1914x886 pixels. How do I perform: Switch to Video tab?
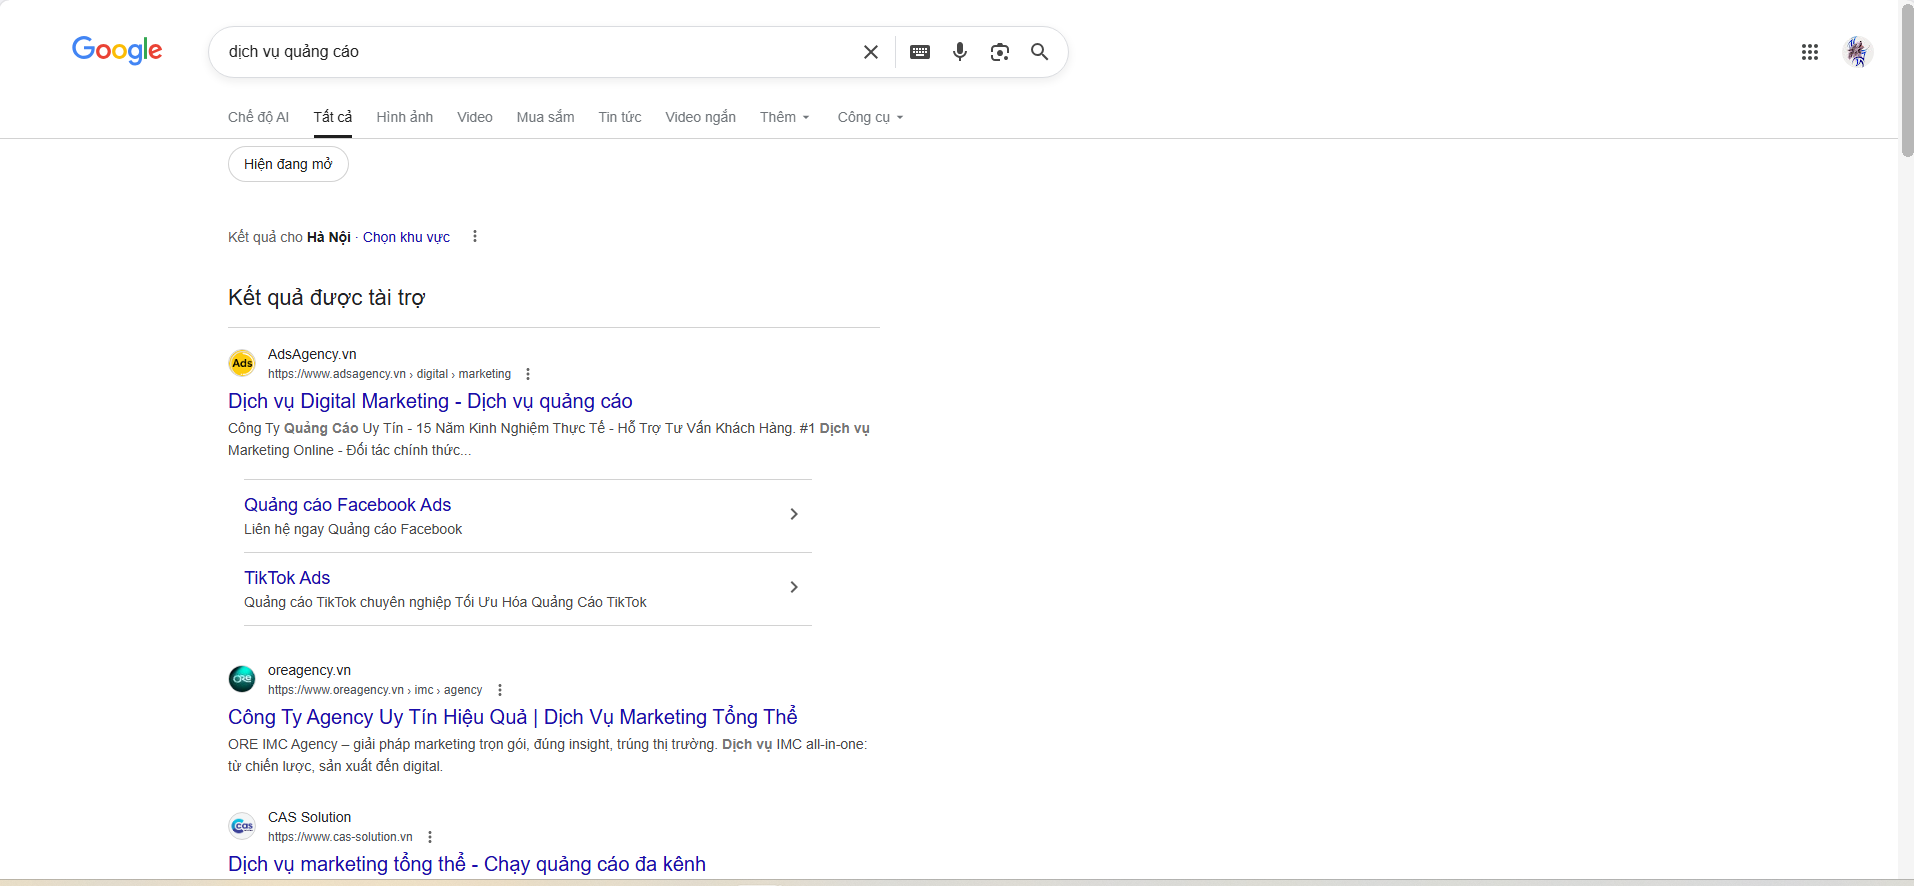(x=475, y=117)
